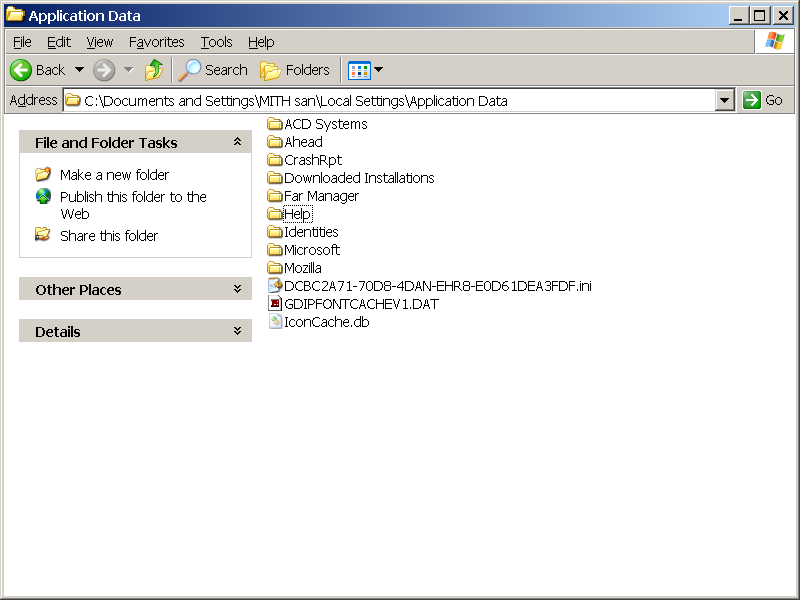
Task: Expand the Details panel
Action: (x=237, y=331)
